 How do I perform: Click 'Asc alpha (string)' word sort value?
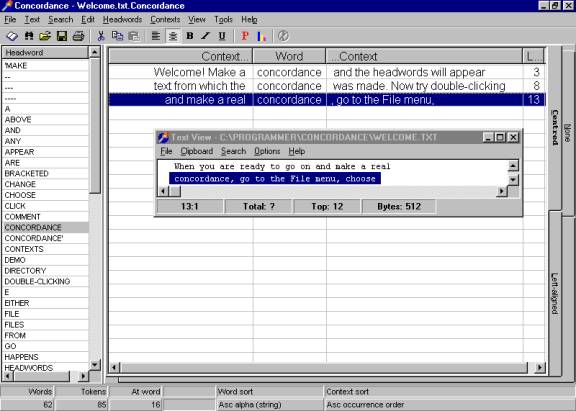tap(250, 405)
